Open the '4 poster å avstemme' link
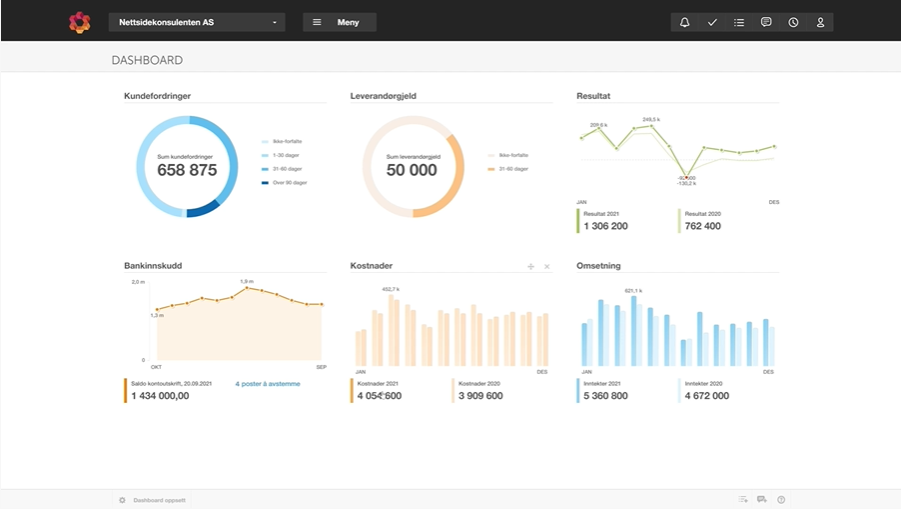The image size is (901, 509). click(268, 384)
